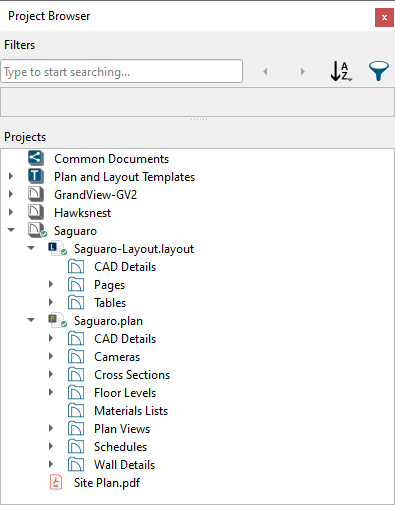Select the Cross Sections label
This screenshot has height=505, width=395.
[x=132, y=375]
